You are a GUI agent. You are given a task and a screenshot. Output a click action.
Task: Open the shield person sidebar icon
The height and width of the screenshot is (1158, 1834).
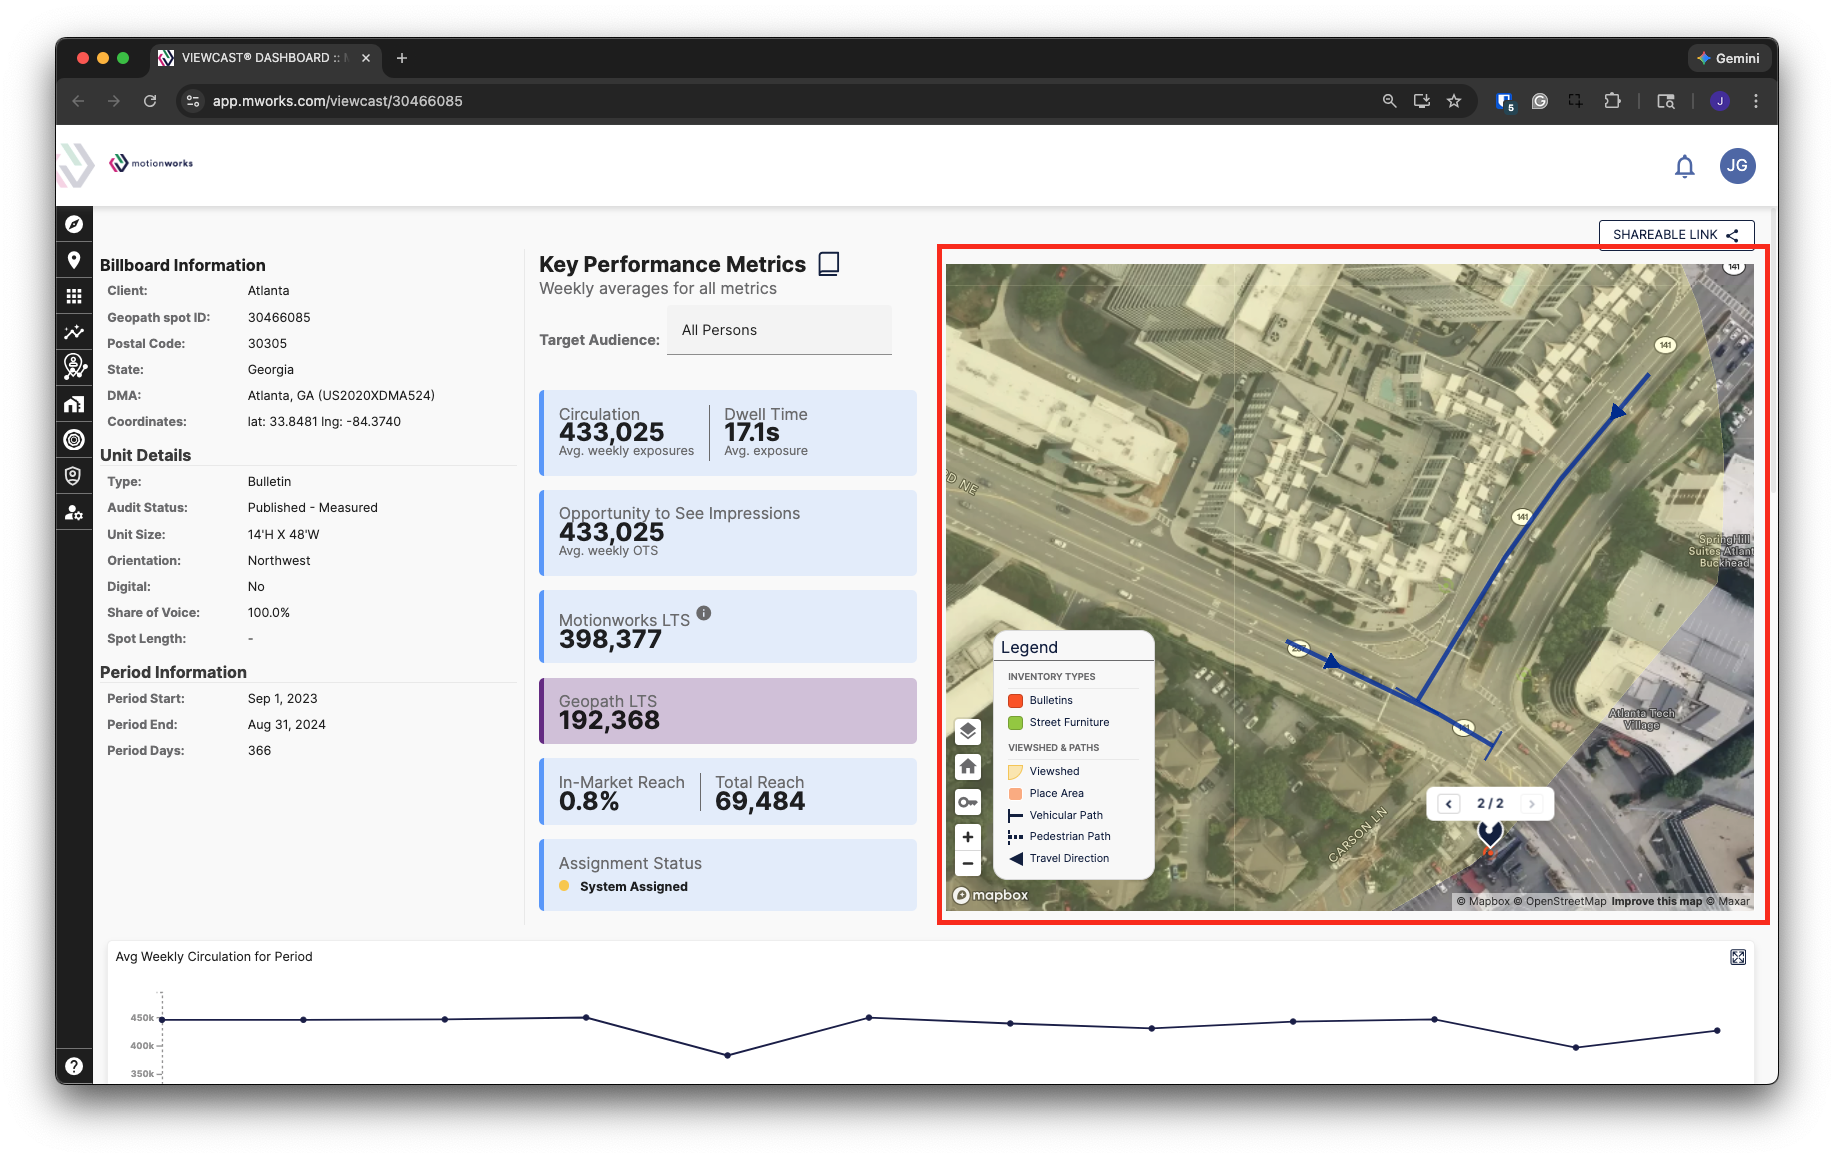point(74,476)
